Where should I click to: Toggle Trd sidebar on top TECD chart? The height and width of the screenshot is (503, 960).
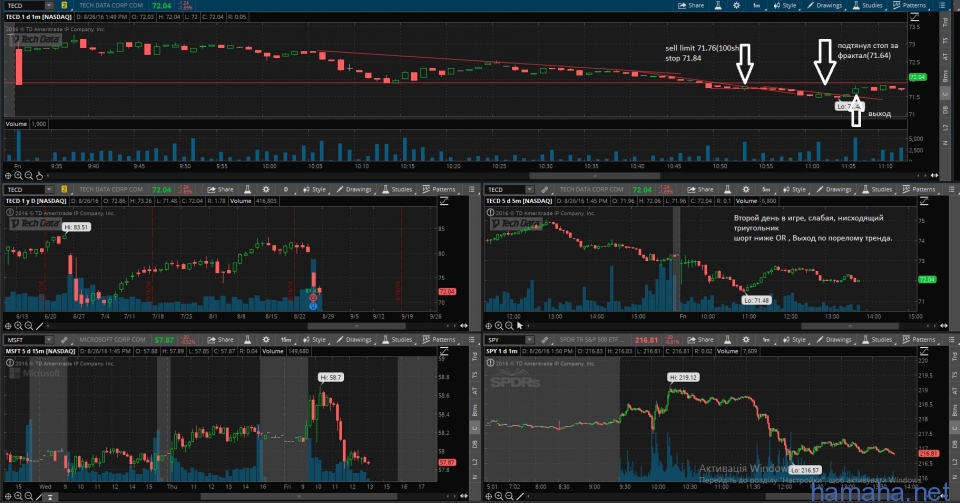coord(945,22)
